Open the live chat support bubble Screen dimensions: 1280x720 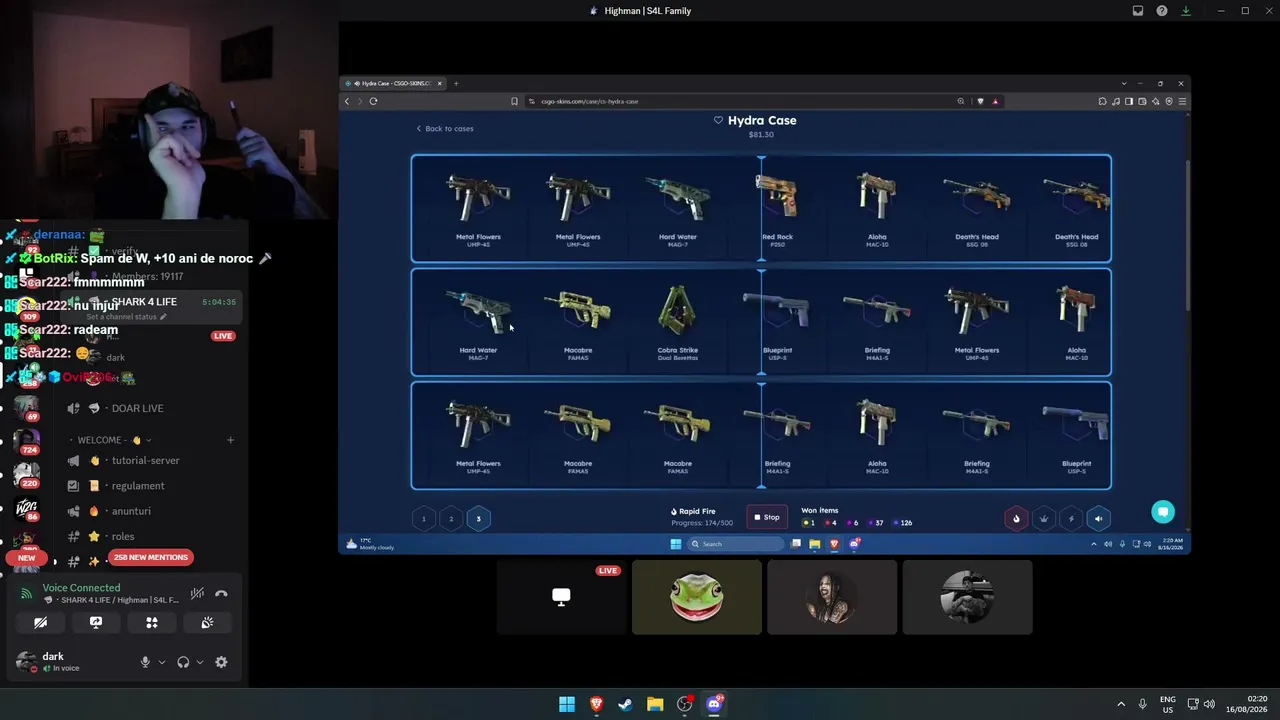(1162, 512)
